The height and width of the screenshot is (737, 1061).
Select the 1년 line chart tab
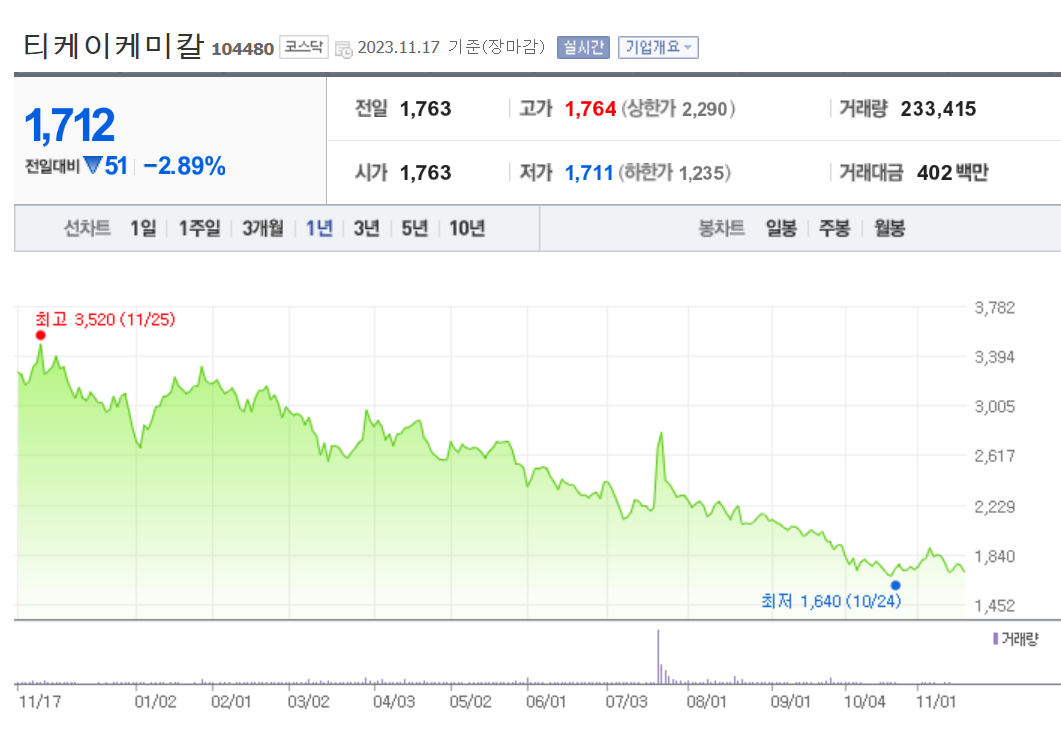319,228
